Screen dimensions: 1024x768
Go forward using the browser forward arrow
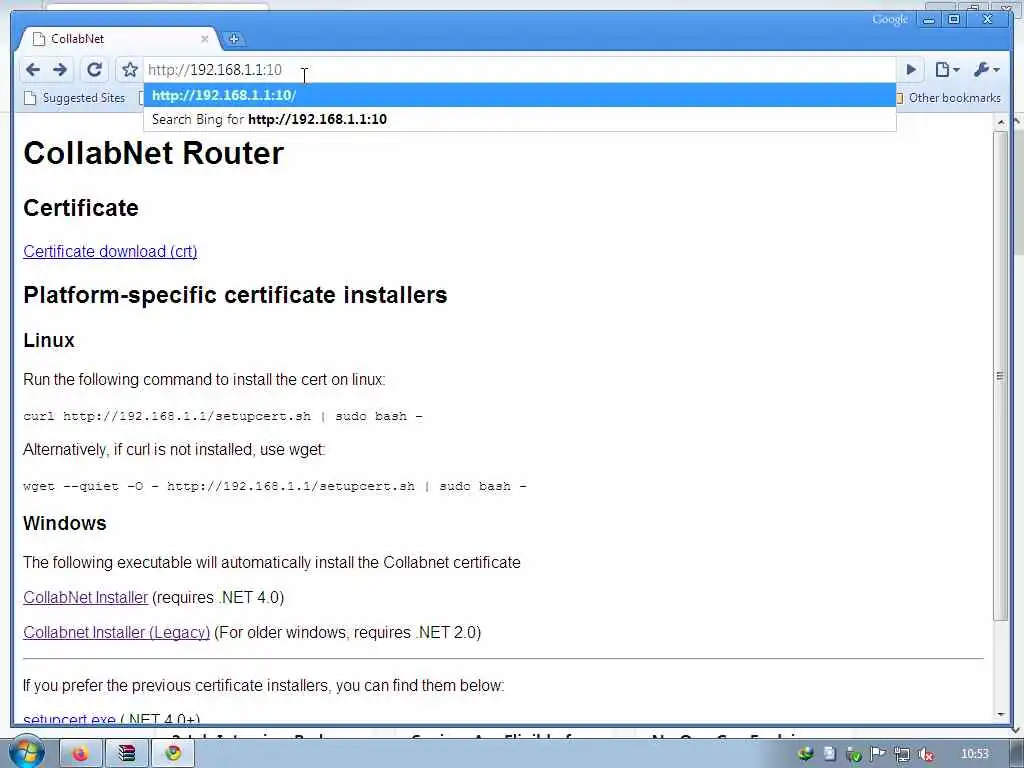(60, 69)
